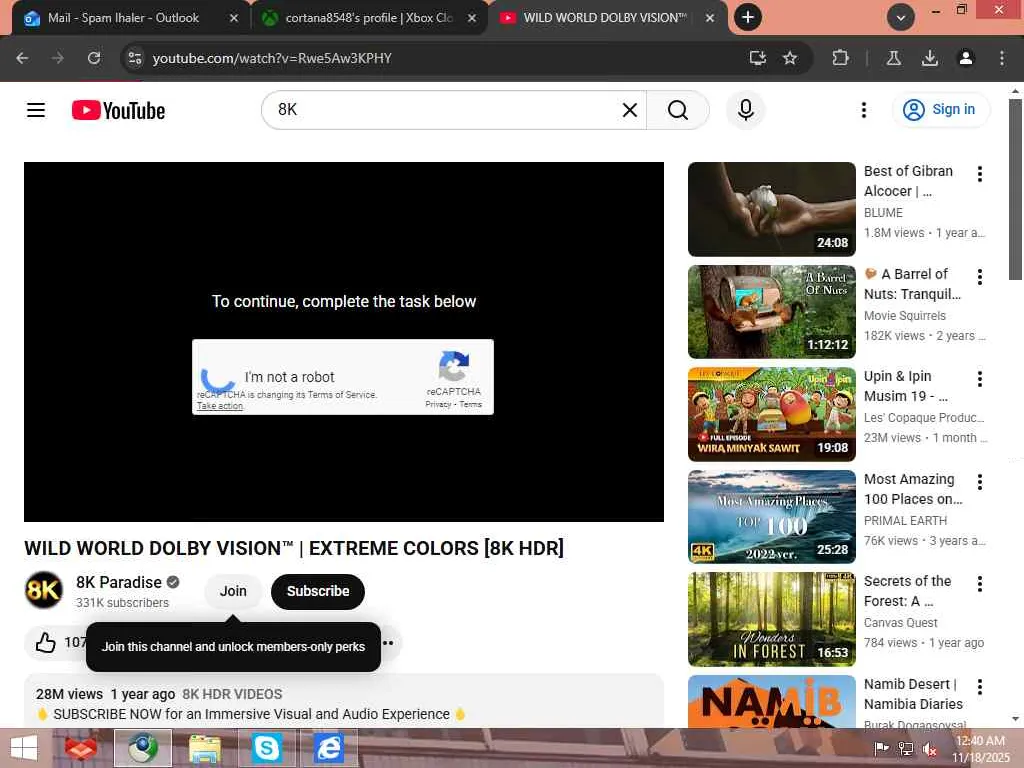Subscribe to 8K Paradise

click(318, 591)
